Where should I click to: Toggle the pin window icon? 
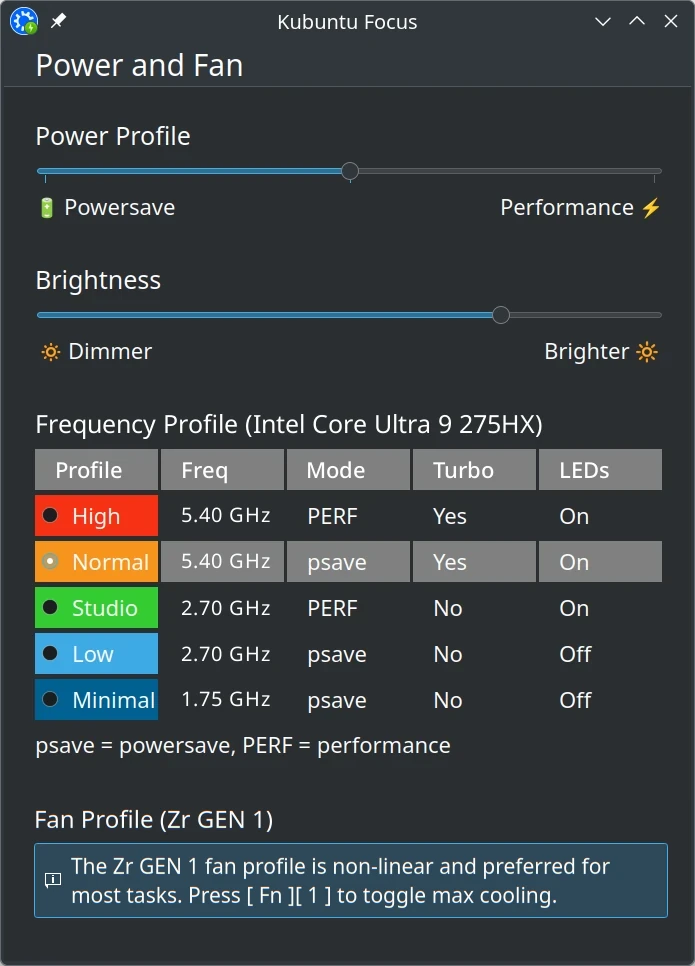coord(58,22)
